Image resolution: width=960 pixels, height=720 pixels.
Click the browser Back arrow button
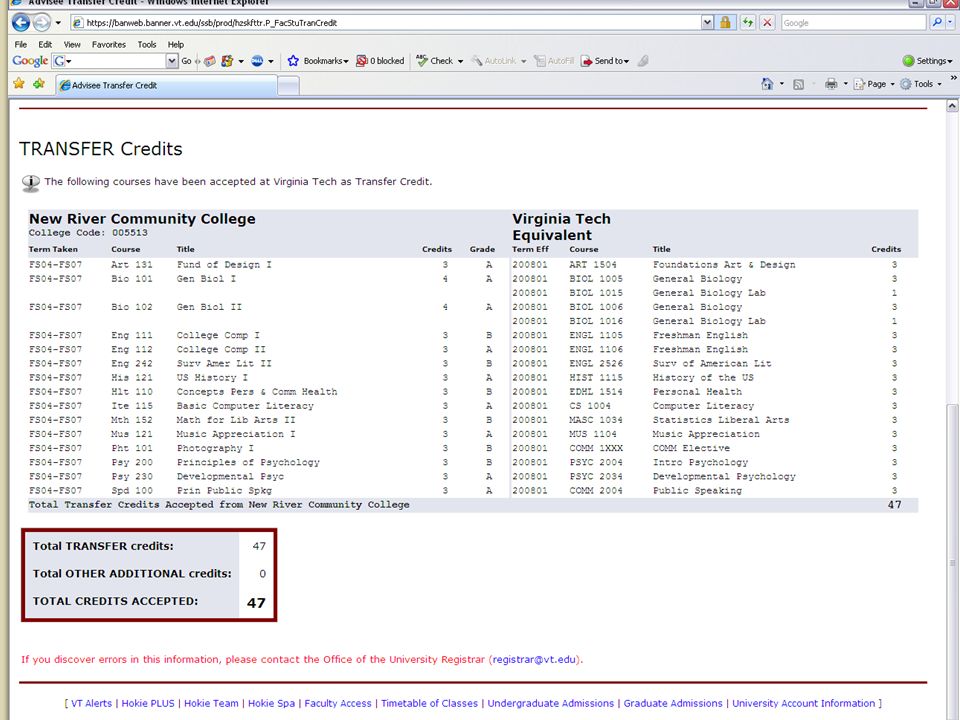21,23
